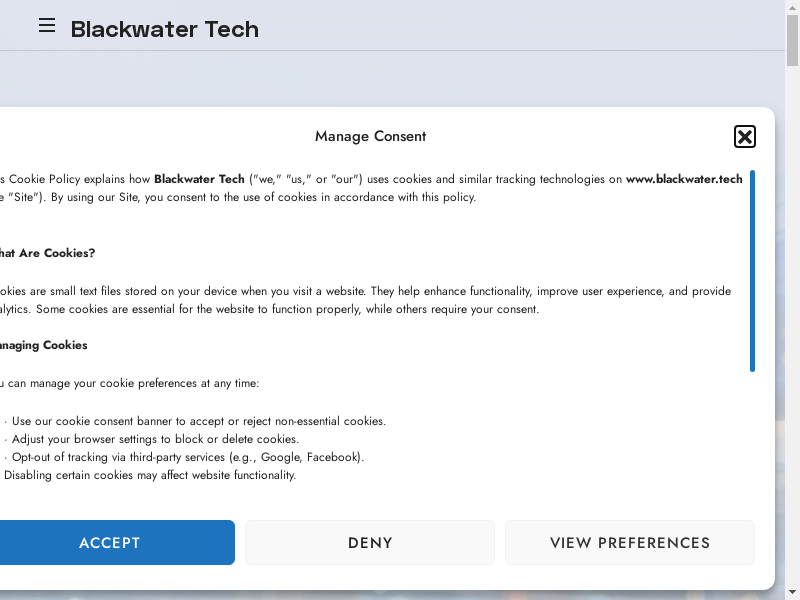Click the "Managing Cookies" heading
Screen dimensions: 800x600
(x=44, y=345)
